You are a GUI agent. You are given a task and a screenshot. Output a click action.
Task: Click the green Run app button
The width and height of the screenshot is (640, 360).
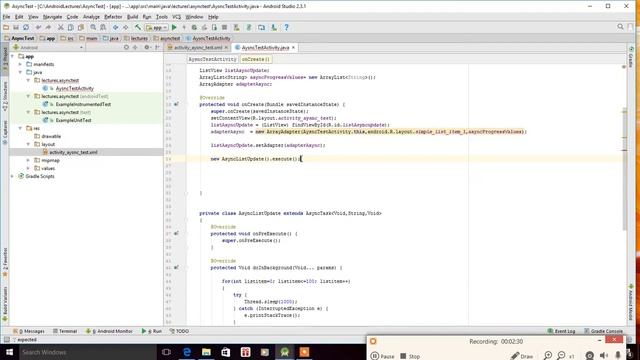[174, 27]
